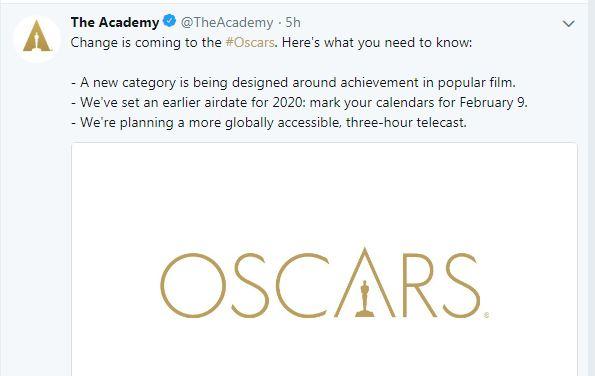Open the attached image's white area above the logo

[x=324, y=194]
